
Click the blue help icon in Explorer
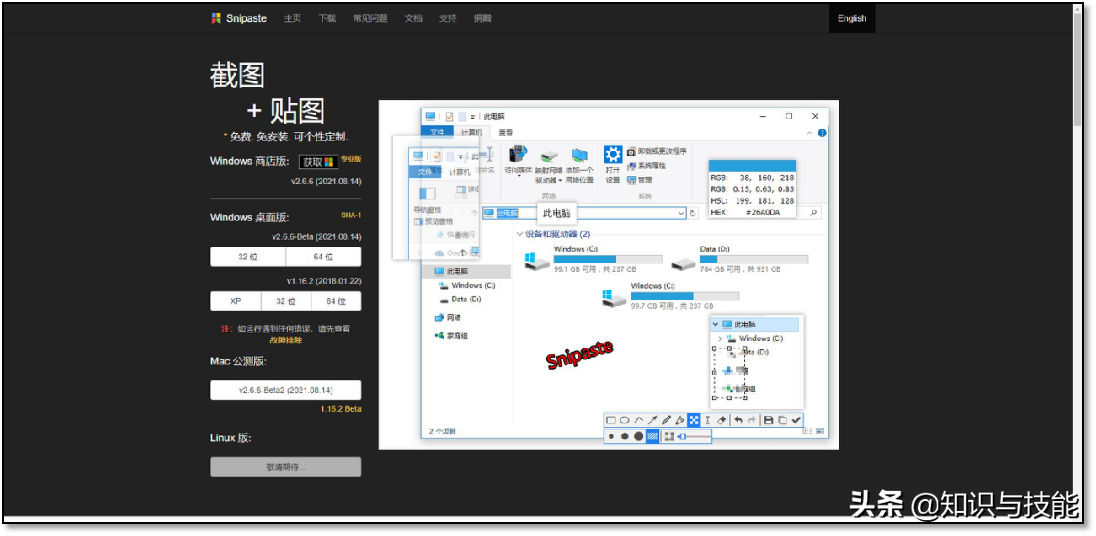click(822, 133)
